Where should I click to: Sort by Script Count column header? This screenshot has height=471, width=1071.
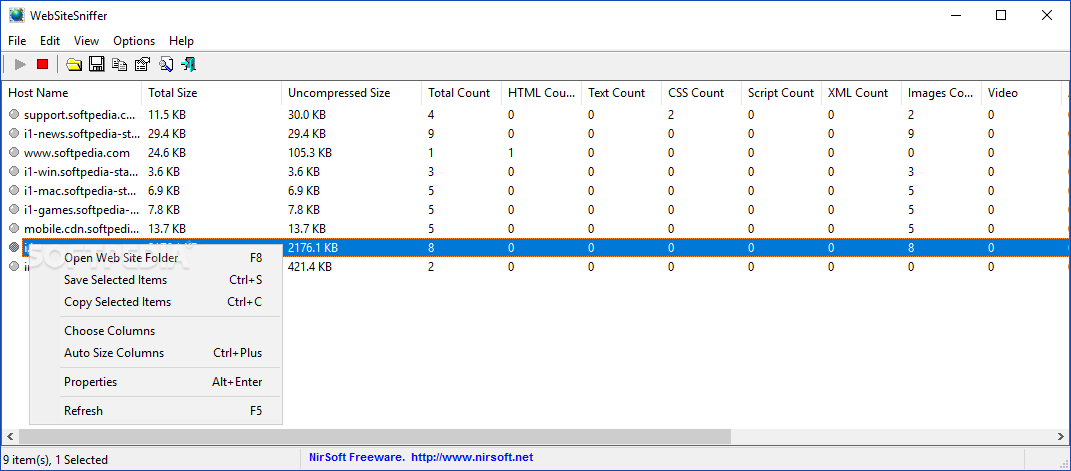pos(781,93)
